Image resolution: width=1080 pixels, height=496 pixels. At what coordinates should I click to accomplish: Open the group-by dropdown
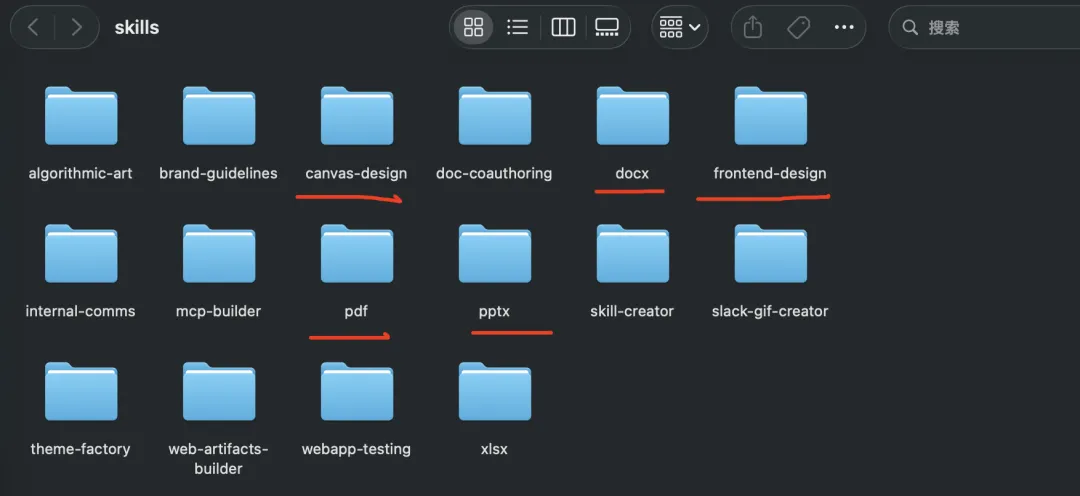(680, 28)
